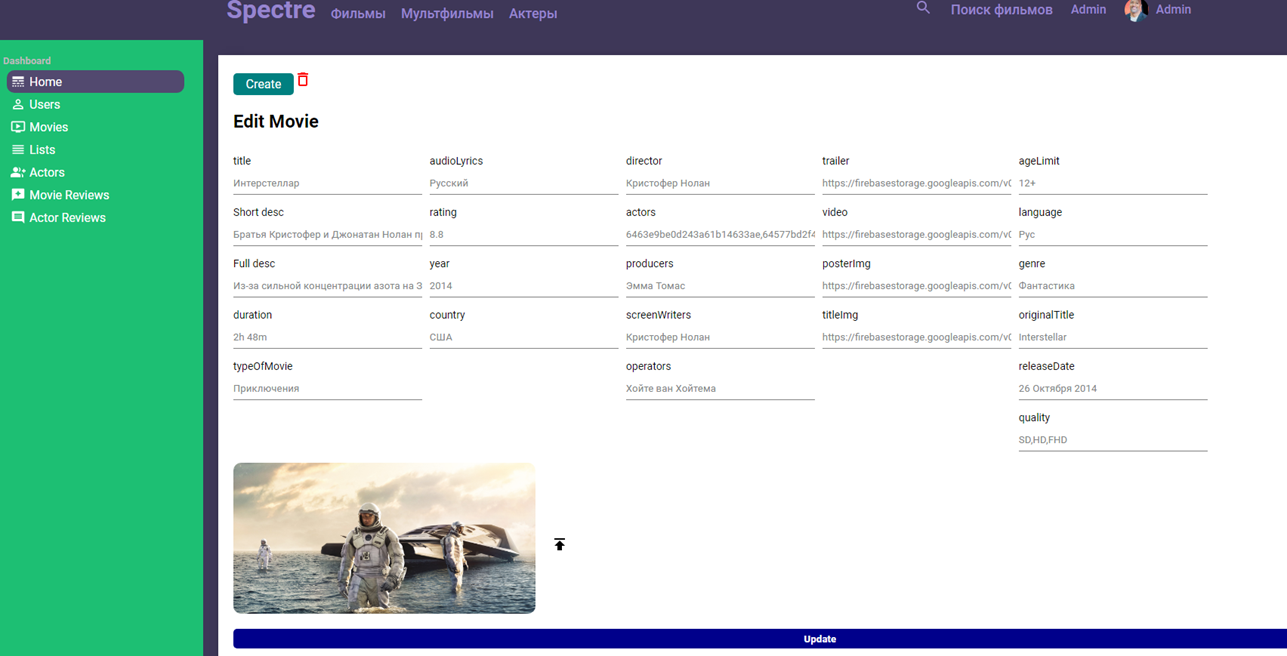
Task: Open Movie Reviews using its sidebar icon
Action: pyautogui.click(x=16, y=194)
